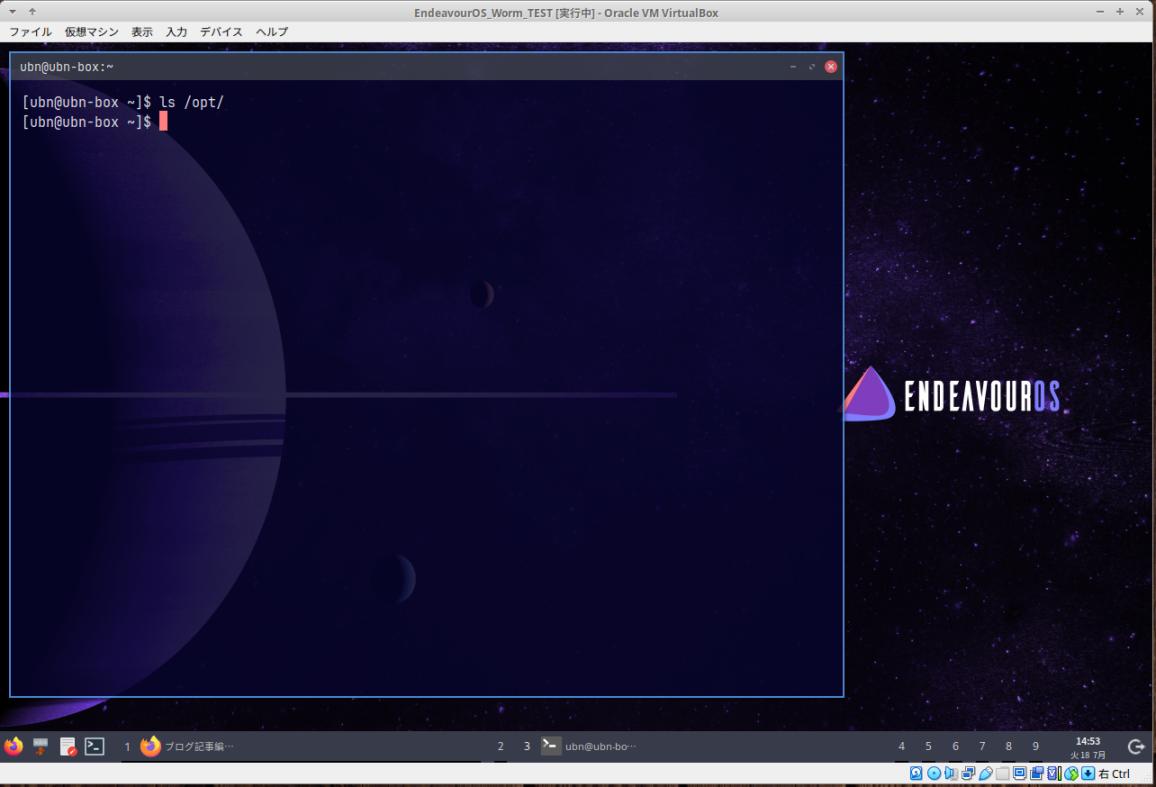Open the 入力 menu
Screen dimensions: 1156x787
coord(176,32)
